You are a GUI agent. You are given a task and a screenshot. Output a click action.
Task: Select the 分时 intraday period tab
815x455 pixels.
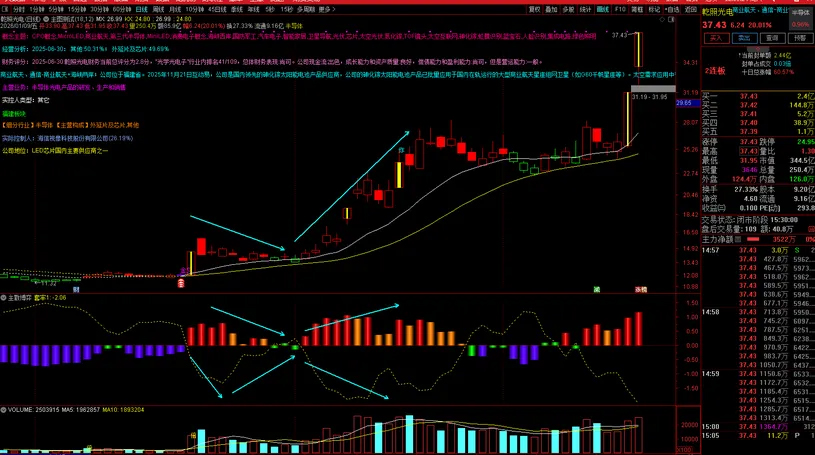pos(19,9)
